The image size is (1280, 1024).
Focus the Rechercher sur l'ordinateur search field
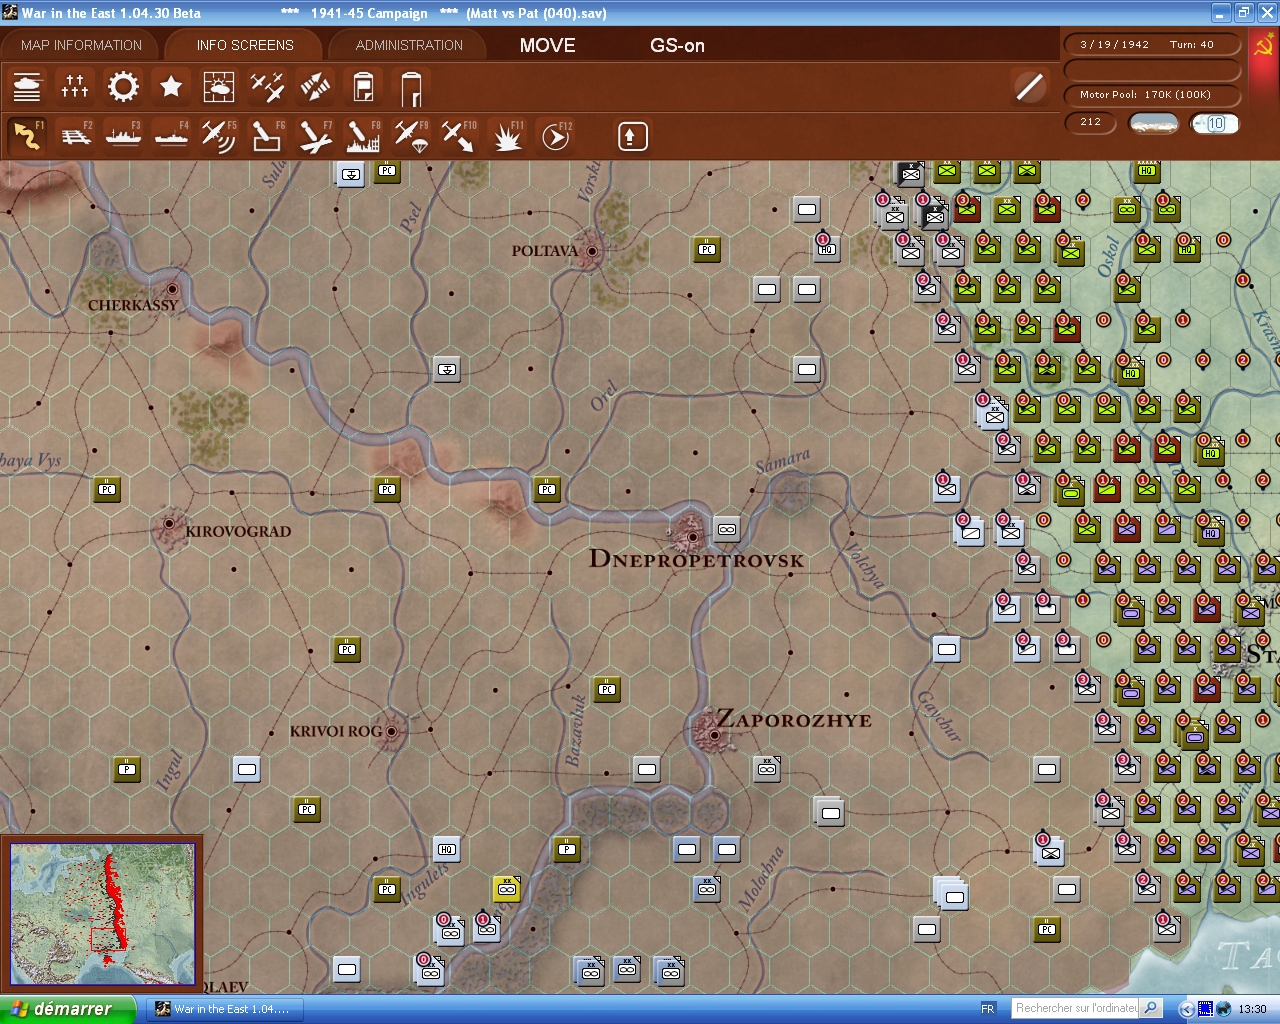(1075, 1008)
